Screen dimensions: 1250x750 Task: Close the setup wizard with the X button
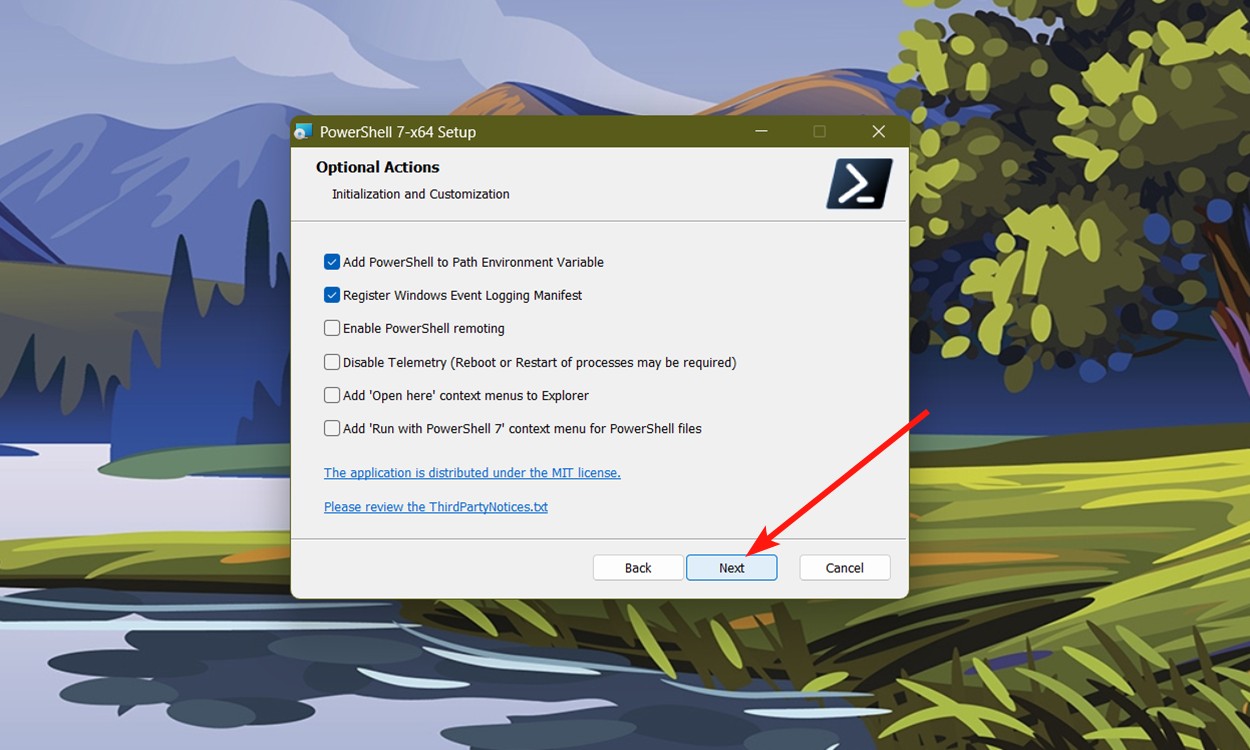click(x=878, y=131)
